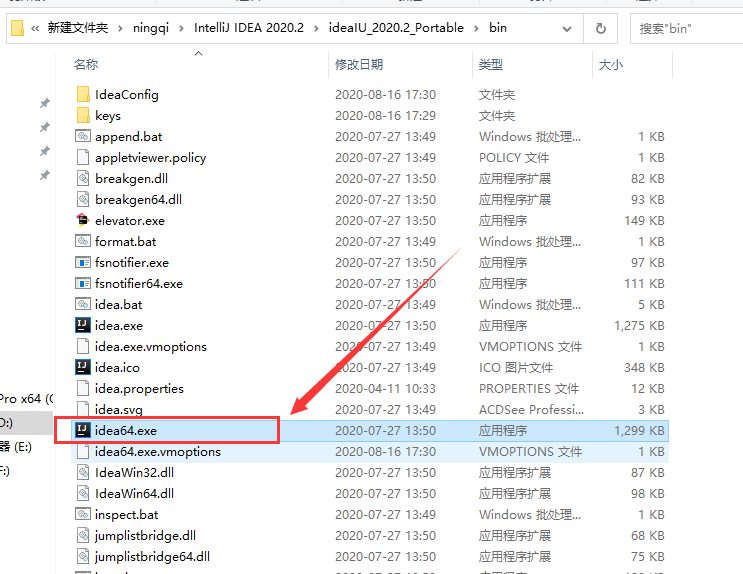Click the address bar folder icon
The height and width of the screenshot is (574, 743).
pyautogui.click(x=18, y=28)
